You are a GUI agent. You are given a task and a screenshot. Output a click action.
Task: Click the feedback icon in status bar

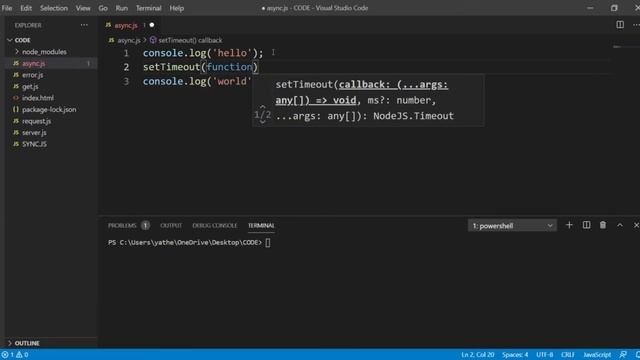[x=623, y=355]
